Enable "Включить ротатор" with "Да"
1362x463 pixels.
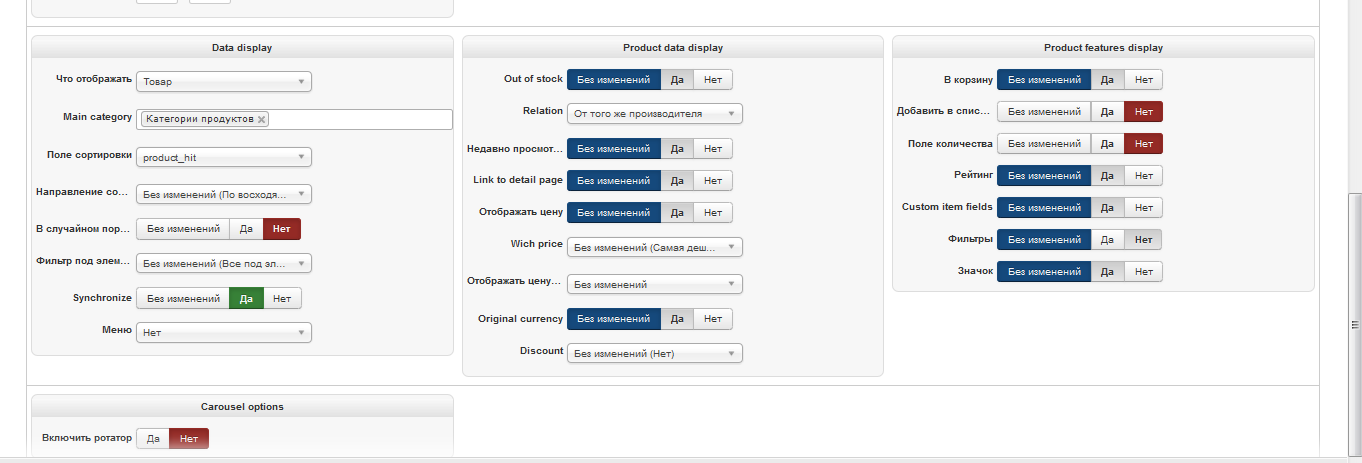153,438
